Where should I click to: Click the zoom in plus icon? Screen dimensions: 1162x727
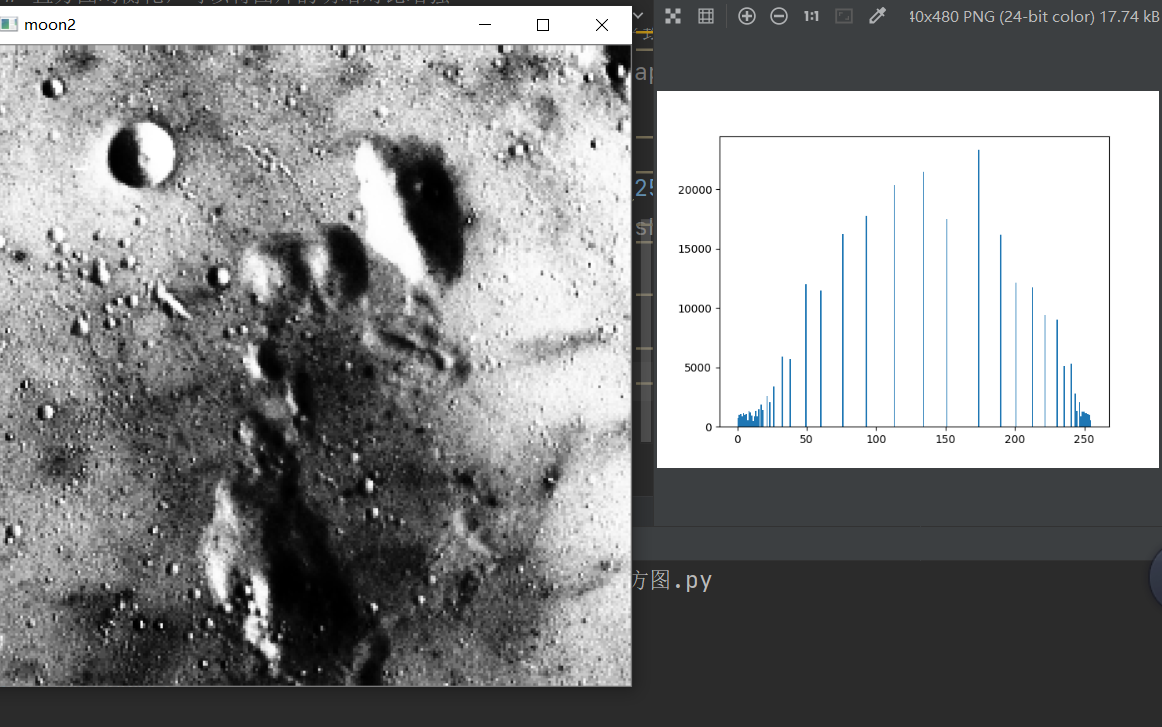[x=746, y=16]
